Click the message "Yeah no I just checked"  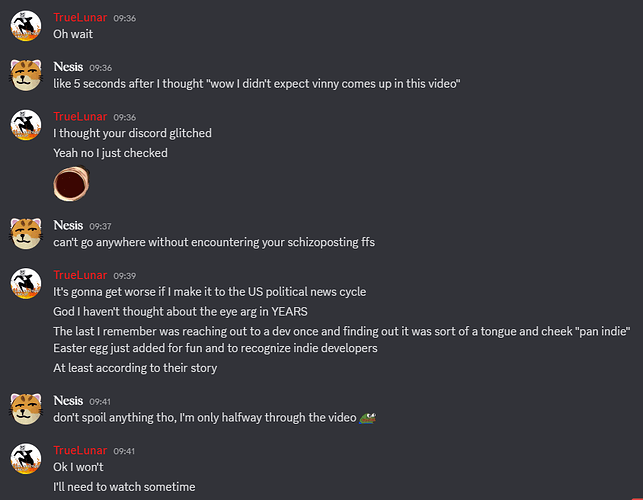tap(110, 153)
